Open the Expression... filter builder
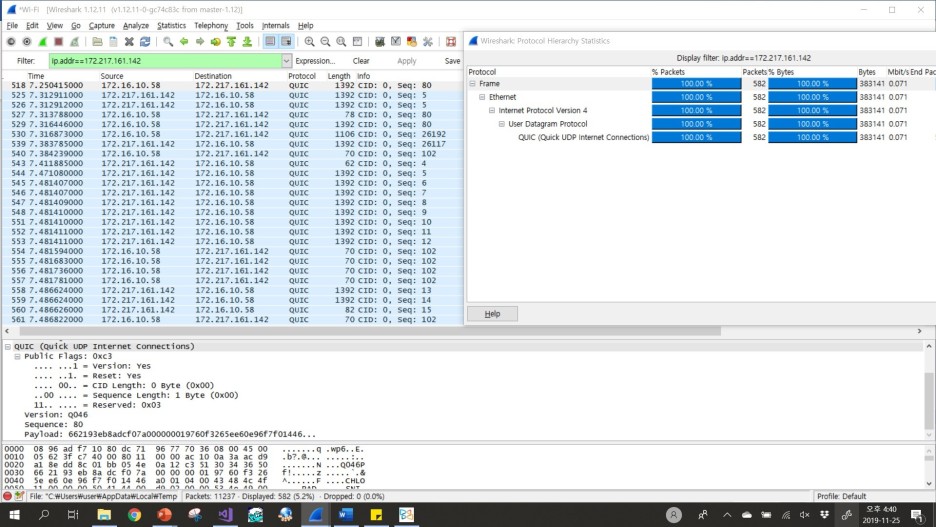Viewport: 936px width, 527px height. (x=315, y=61)
